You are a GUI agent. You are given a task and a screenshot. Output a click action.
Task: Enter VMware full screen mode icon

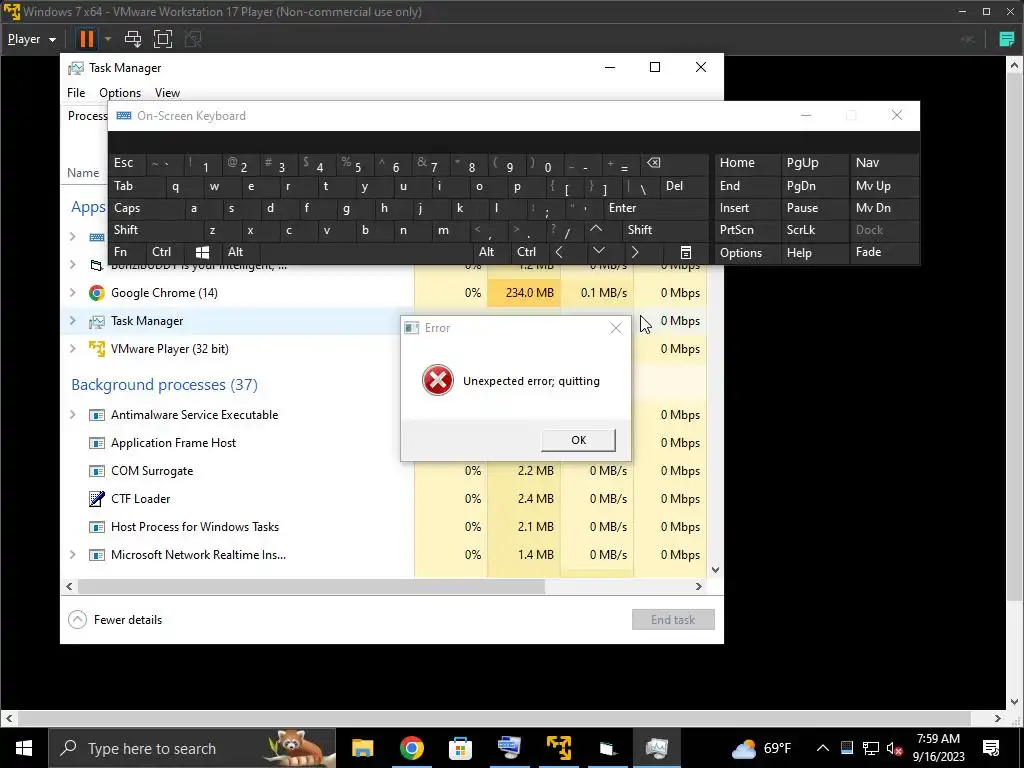point(163,39)
